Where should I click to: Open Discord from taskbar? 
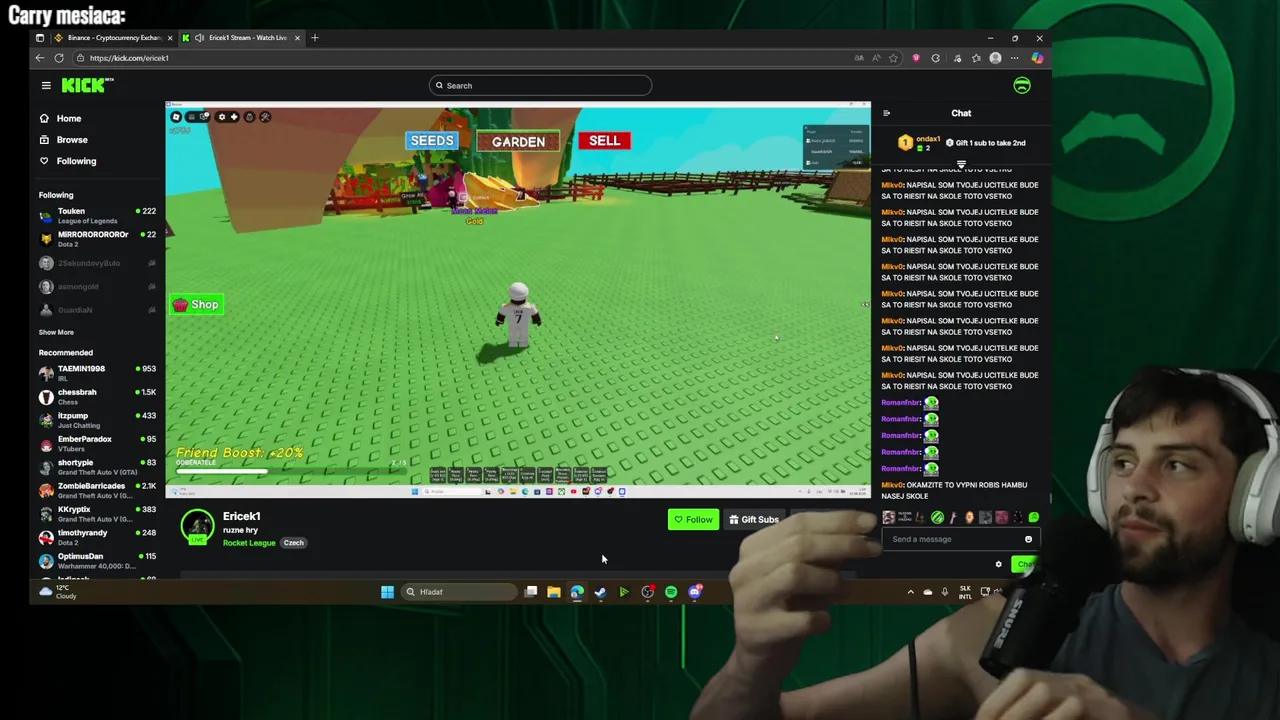(695, 592)
